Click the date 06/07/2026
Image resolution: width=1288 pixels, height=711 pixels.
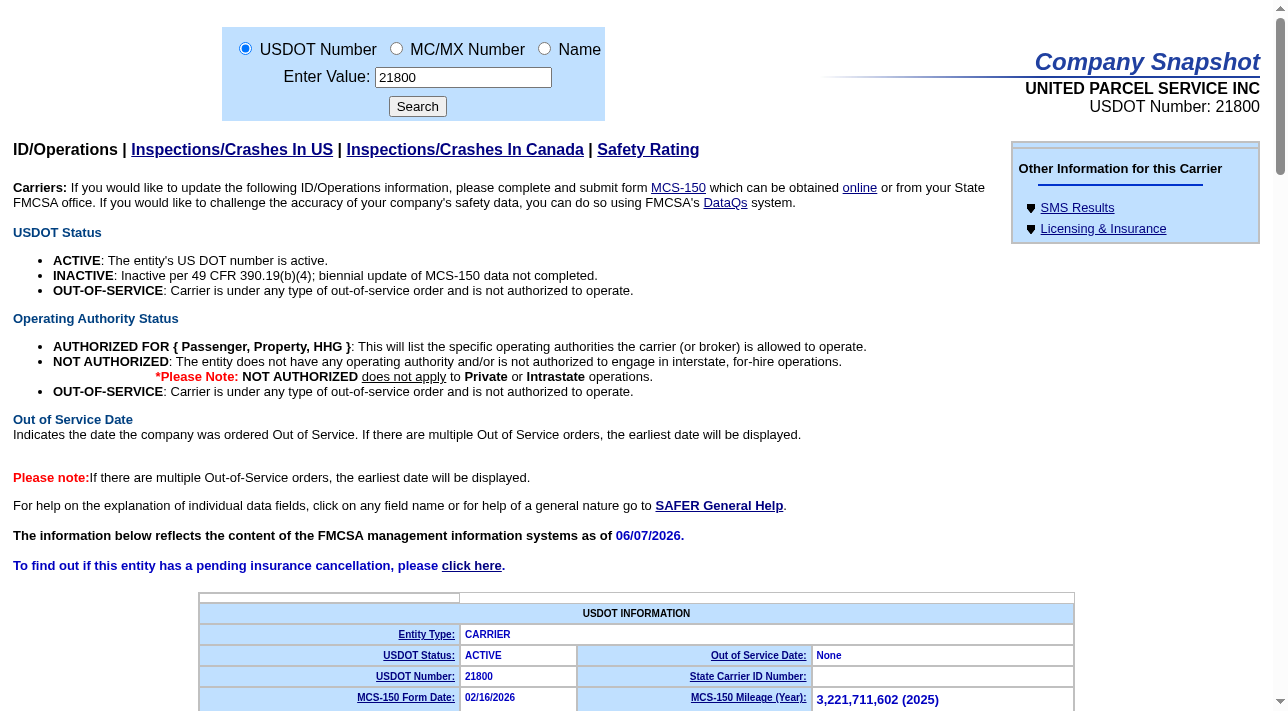(x=650, y=535)
